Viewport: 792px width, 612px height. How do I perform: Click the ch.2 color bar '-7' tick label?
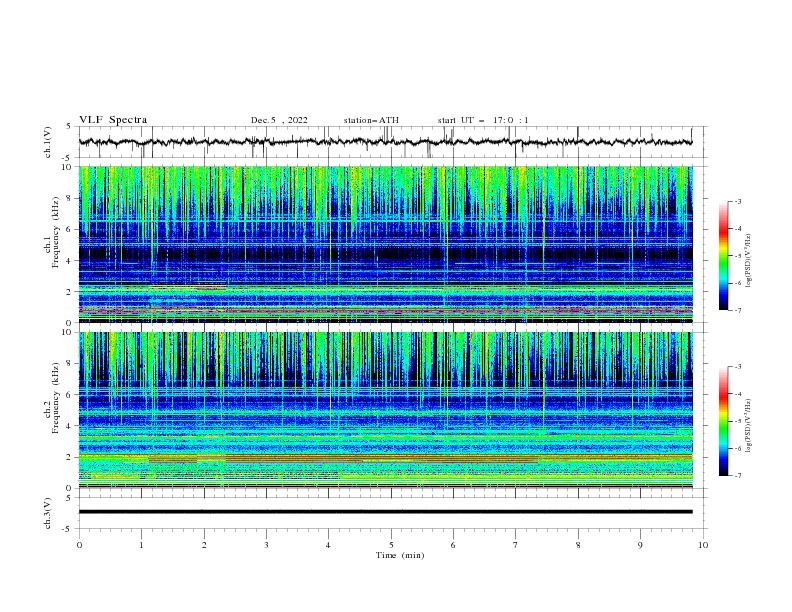pyautogui.click(x=738, y=475)
